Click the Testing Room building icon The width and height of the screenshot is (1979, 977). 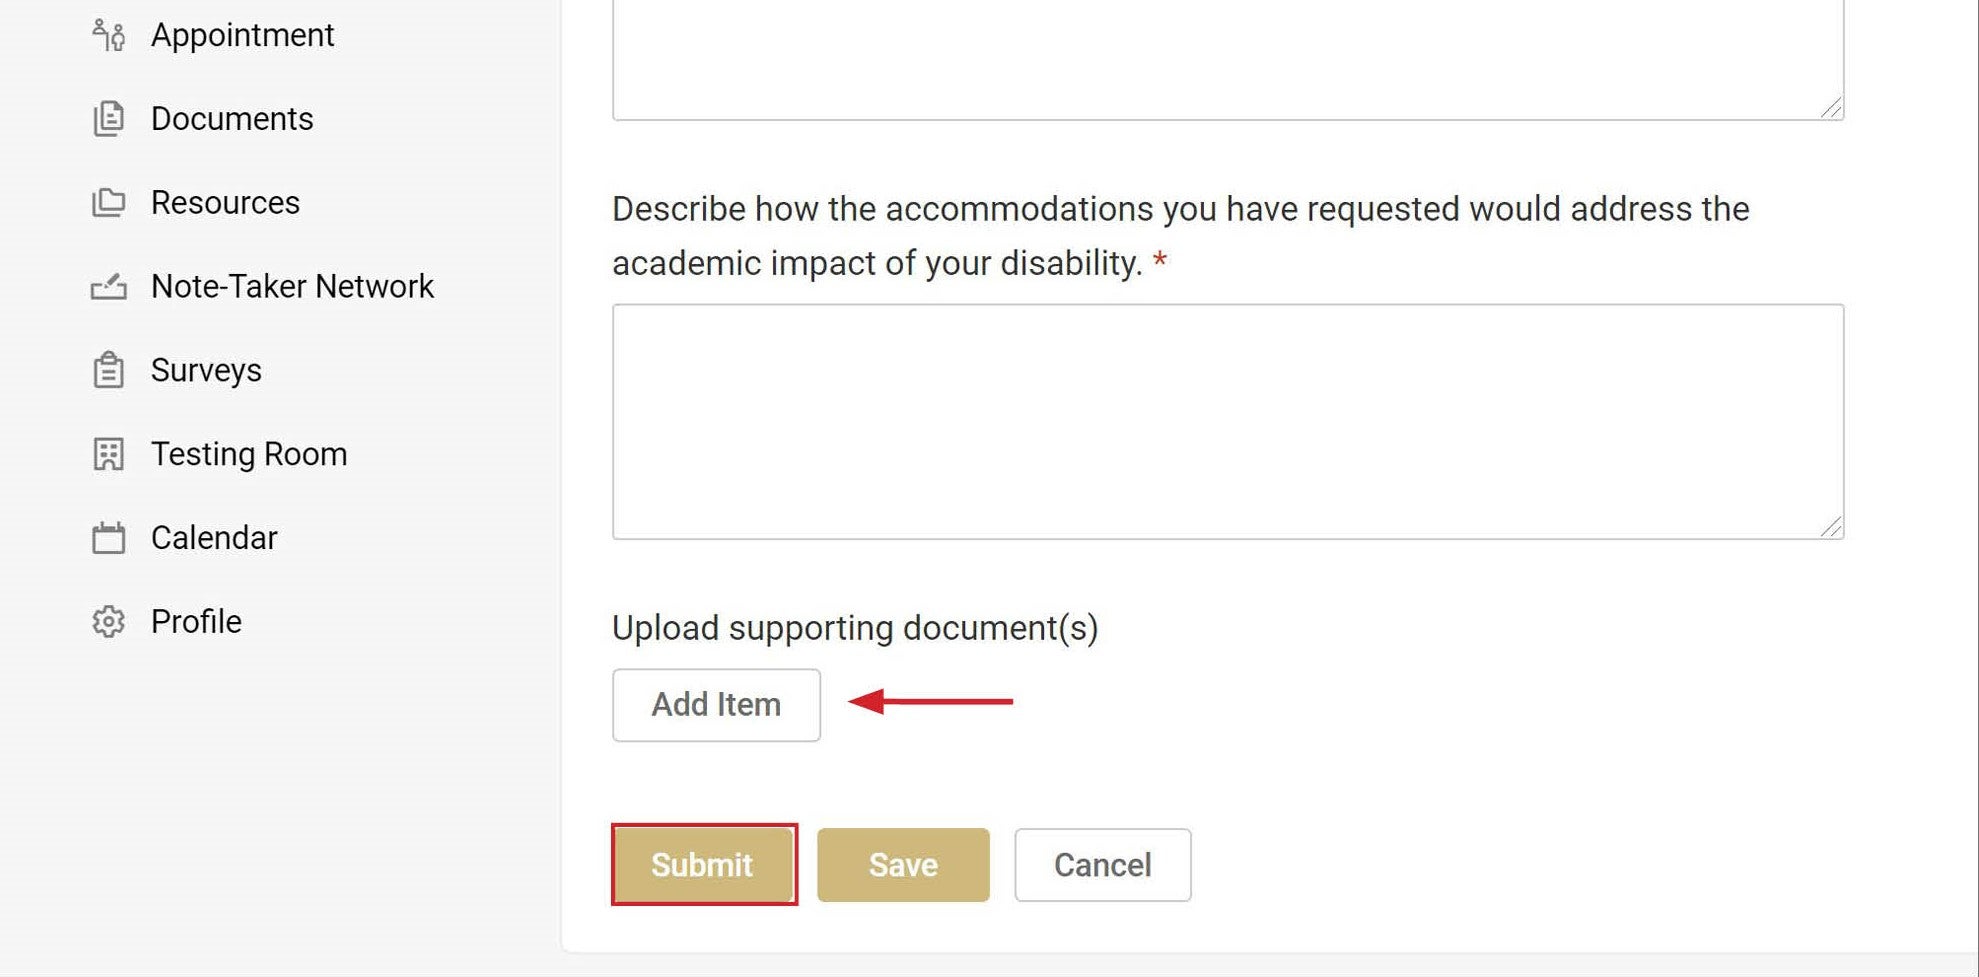click(x=108, y=454)
